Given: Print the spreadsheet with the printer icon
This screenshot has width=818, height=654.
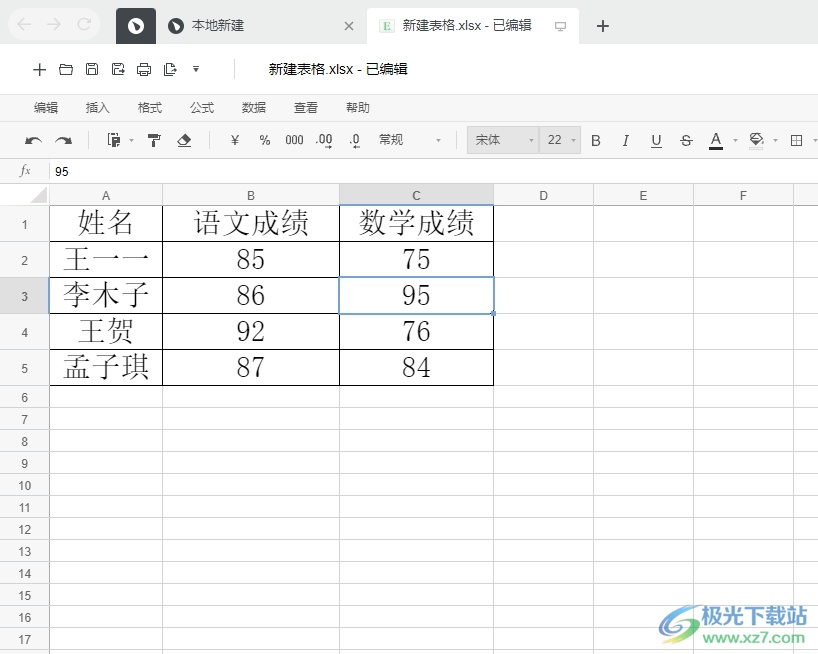Looking at the screenshot, I should click(x=144, y=69).
